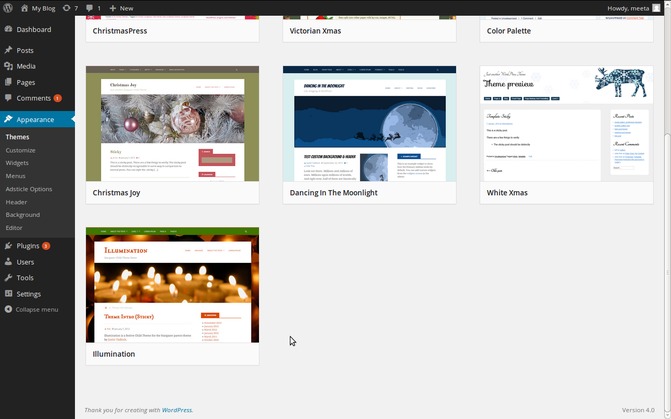Click the My Blog site name

point(43,8)
